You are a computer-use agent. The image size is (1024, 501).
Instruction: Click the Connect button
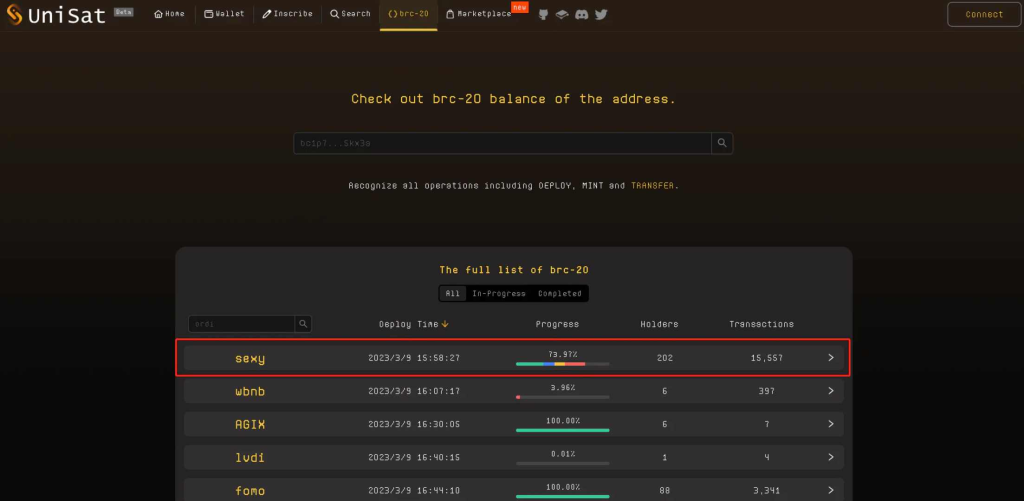point(984,14)
